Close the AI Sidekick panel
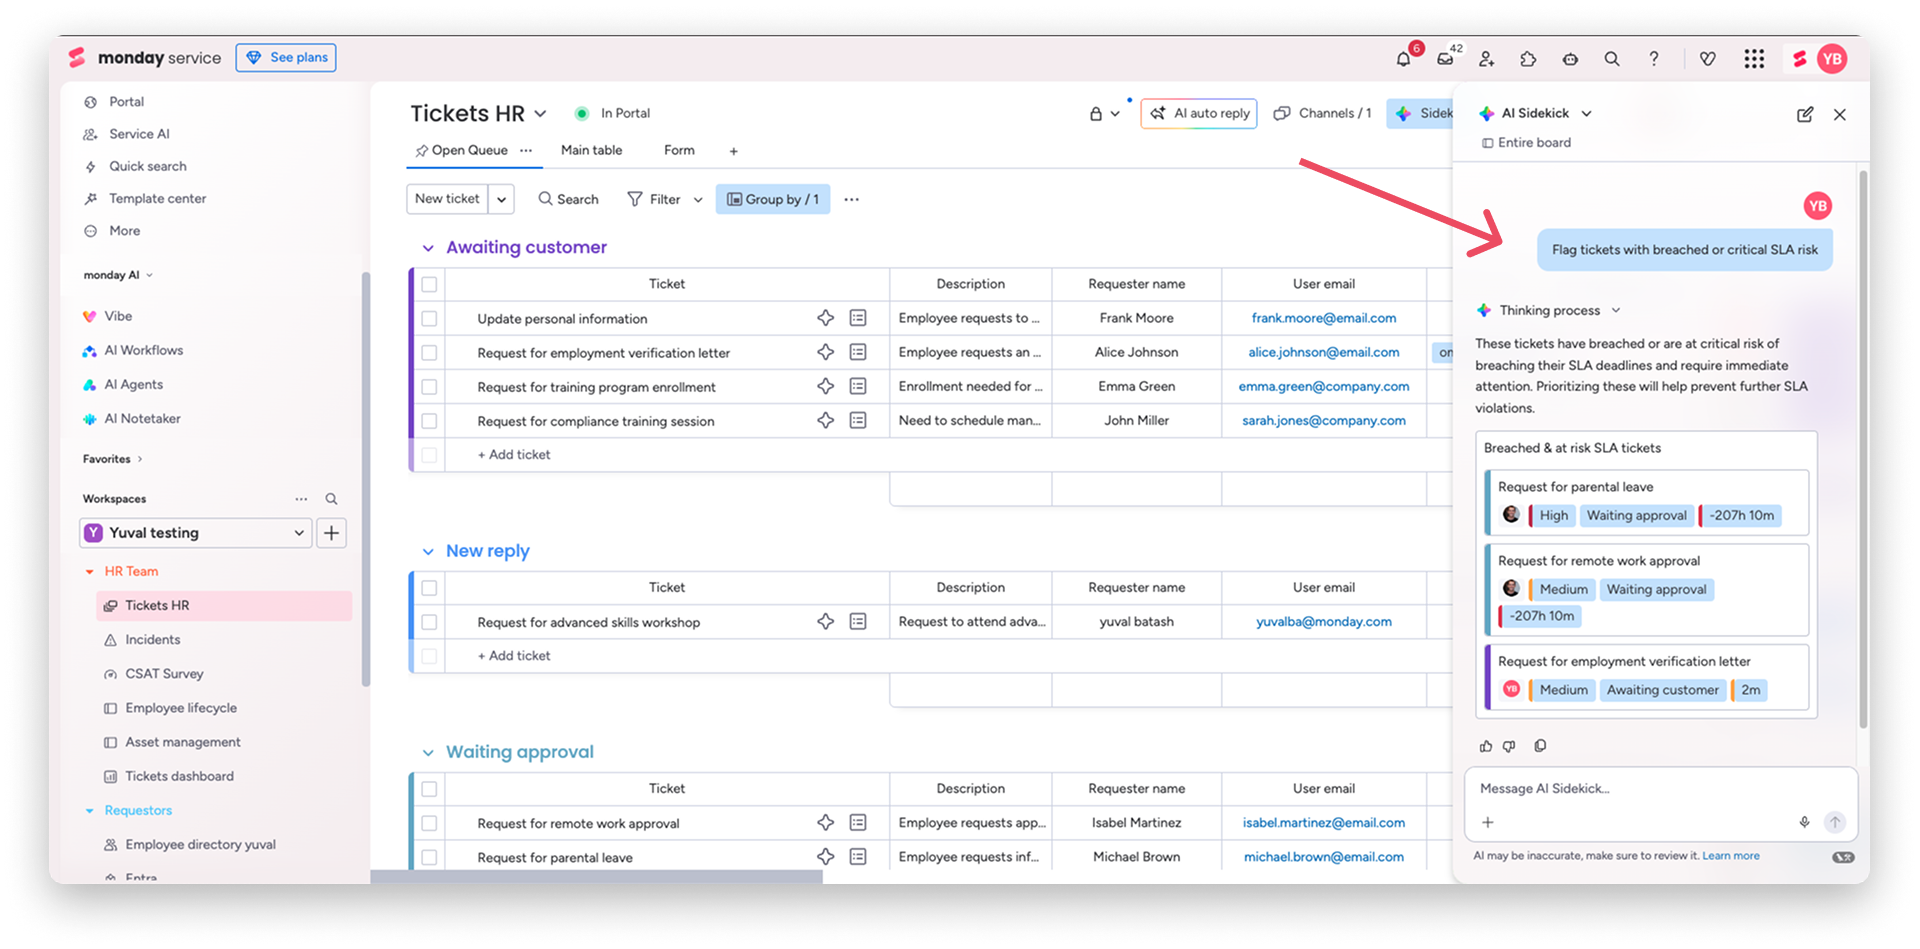This screenshot has width=1920, height=949. [1840, 114]
